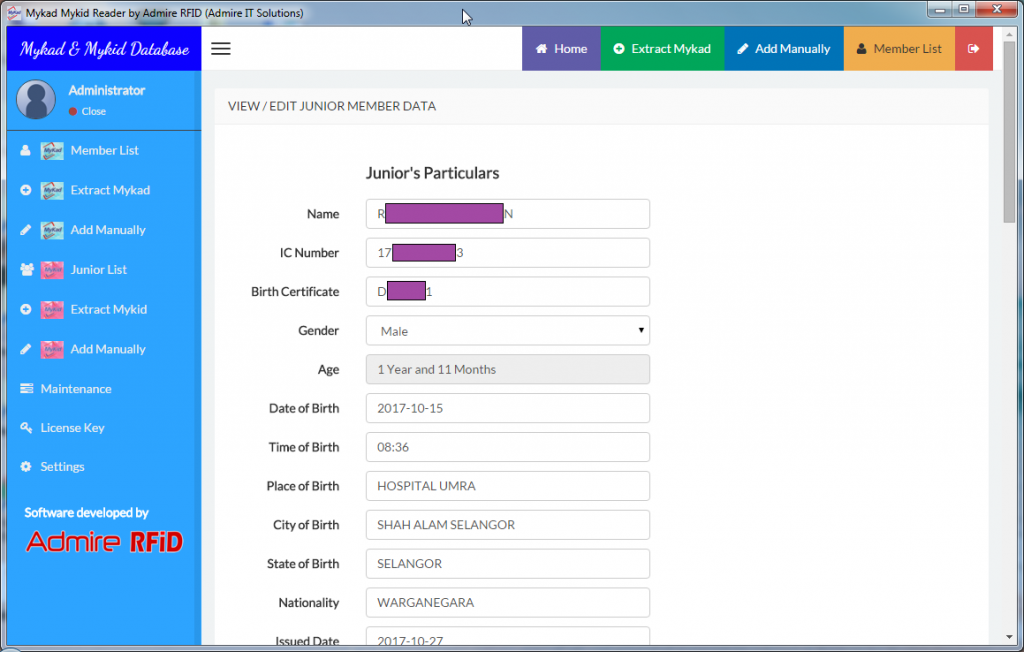This screenshot has height=652, width=1024.
Task: Open Junior List in the sidebar
Action: point(98,270)
